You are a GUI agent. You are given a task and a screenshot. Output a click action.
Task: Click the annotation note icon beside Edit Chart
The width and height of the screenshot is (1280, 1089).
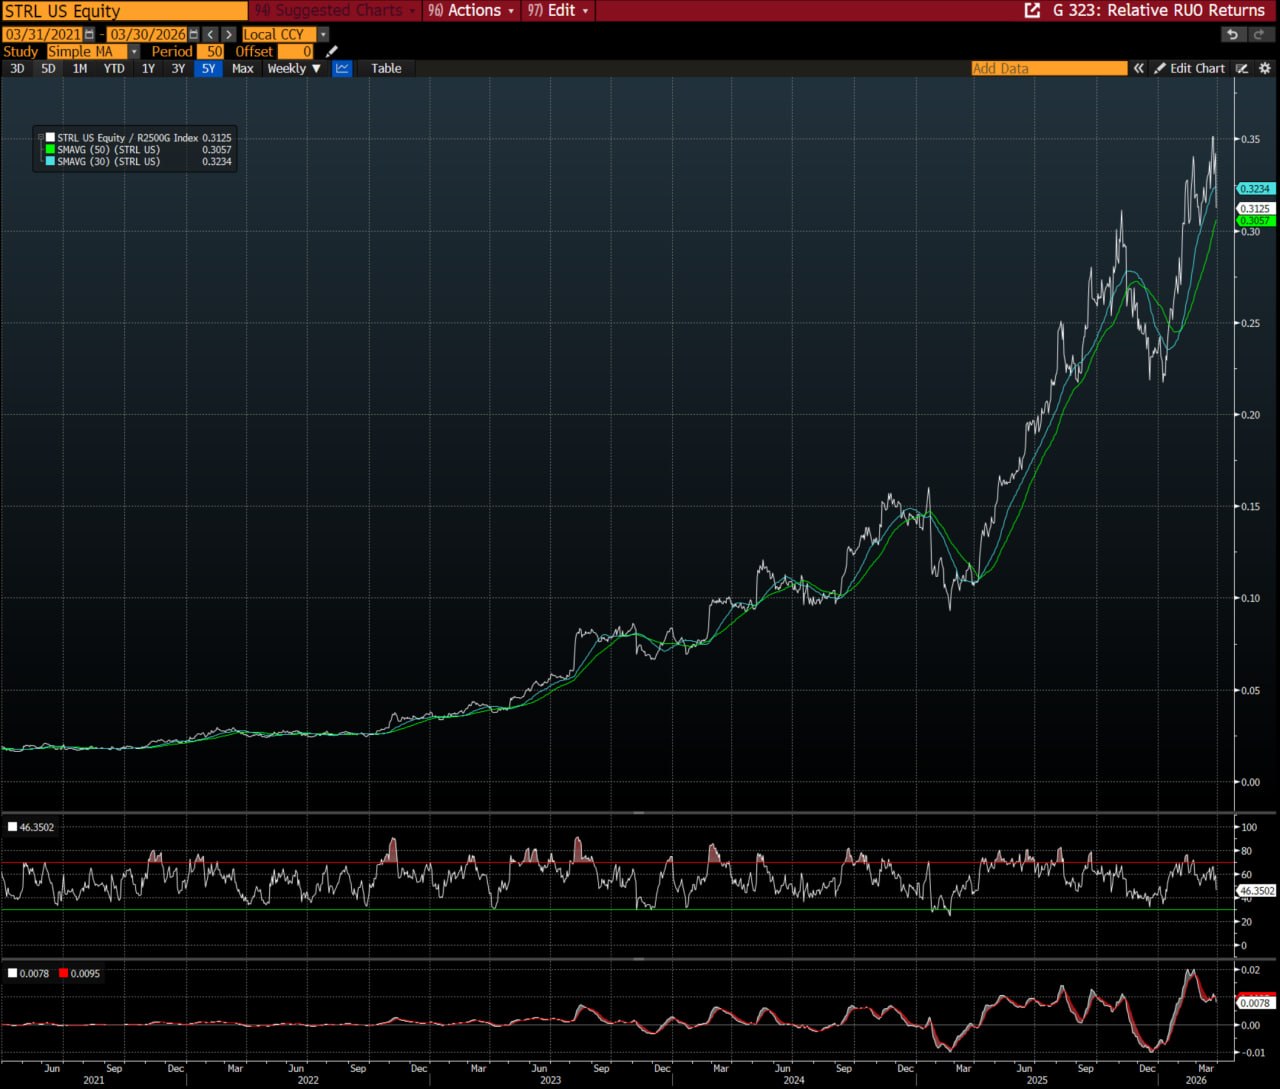tap(1241, 68)
